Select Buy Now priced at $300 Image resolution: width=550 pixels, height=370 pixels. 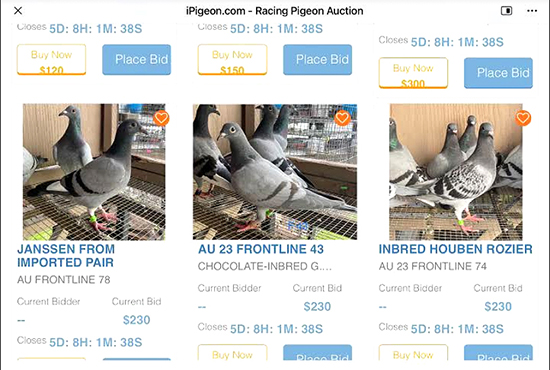pyautogui.click(x=413, y=73)
